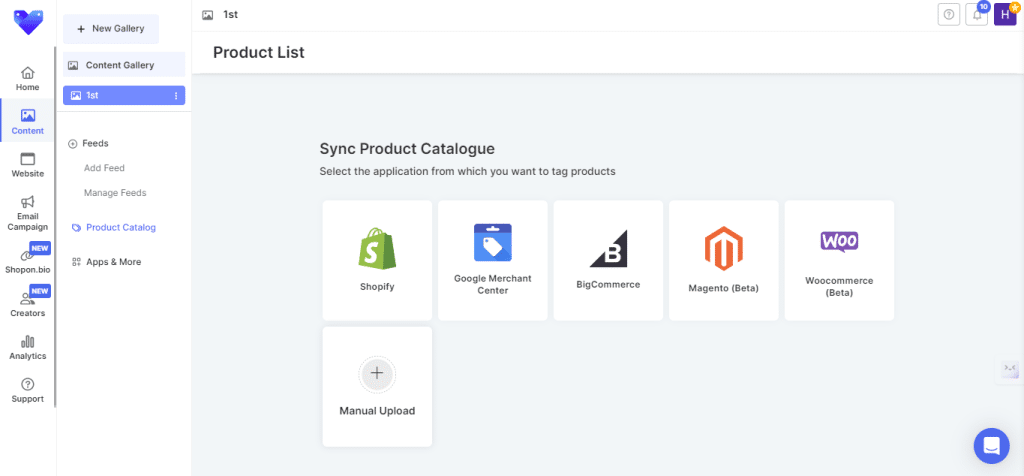The image size is (1024, 476).
Task: Click the Shopify logo card
Action: (x=377, y=260)
